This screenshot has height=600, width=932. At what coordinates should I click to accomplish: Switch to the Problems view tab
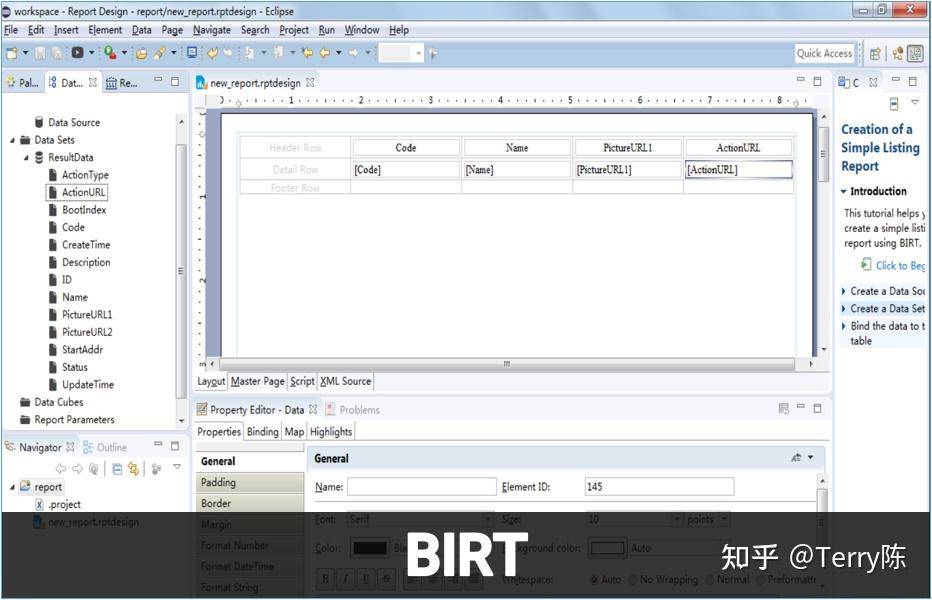(x=352, y=410)
